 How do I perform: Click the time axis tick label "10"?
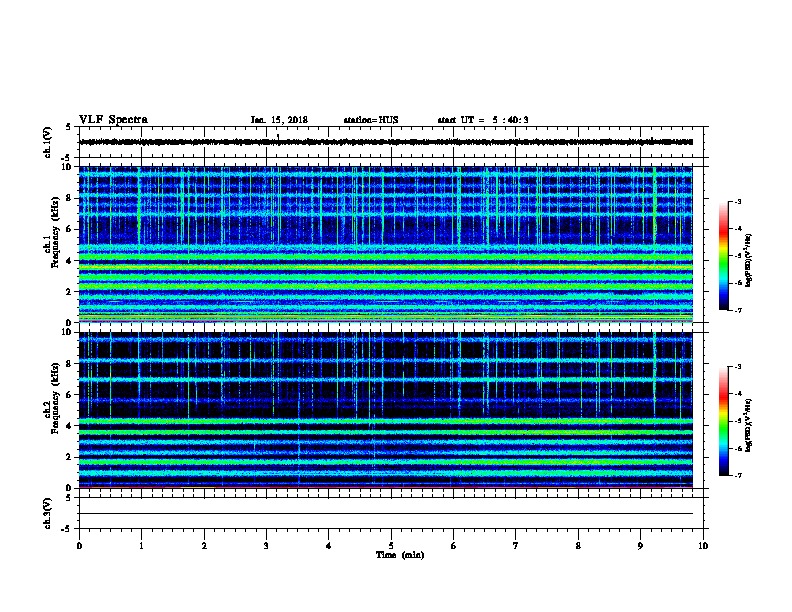point(703,546)
